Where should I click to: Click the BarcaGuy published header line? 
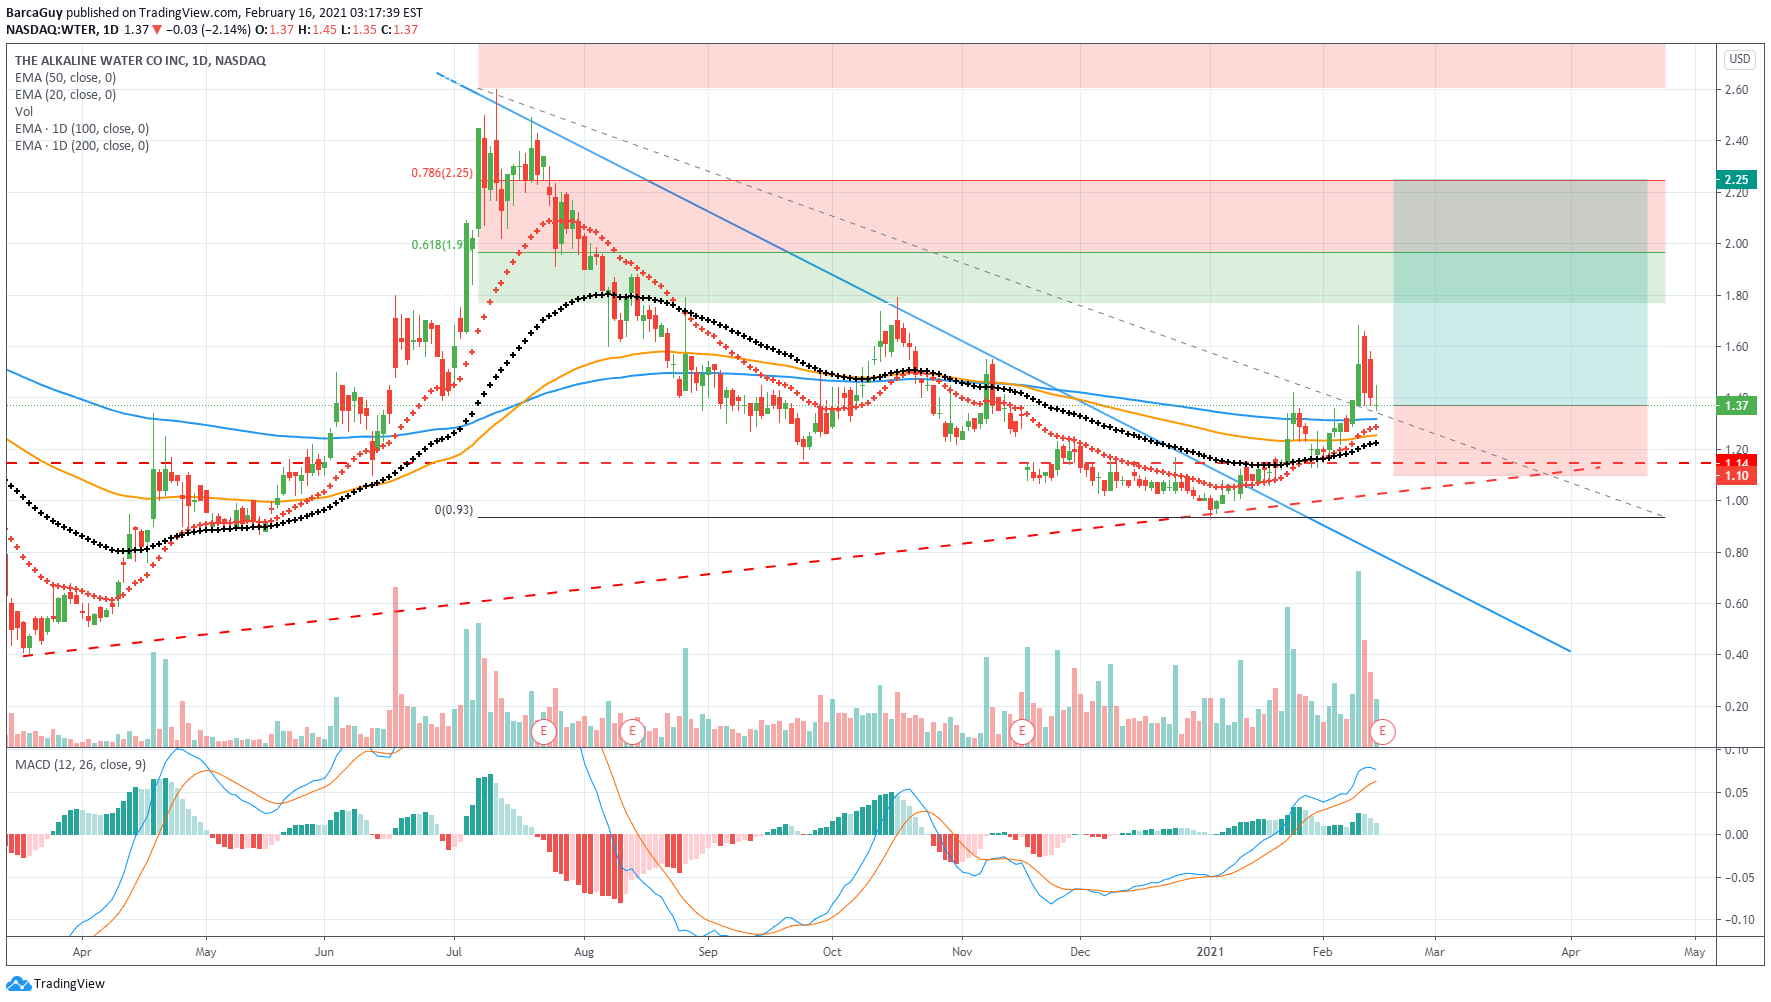pos(214,13)
